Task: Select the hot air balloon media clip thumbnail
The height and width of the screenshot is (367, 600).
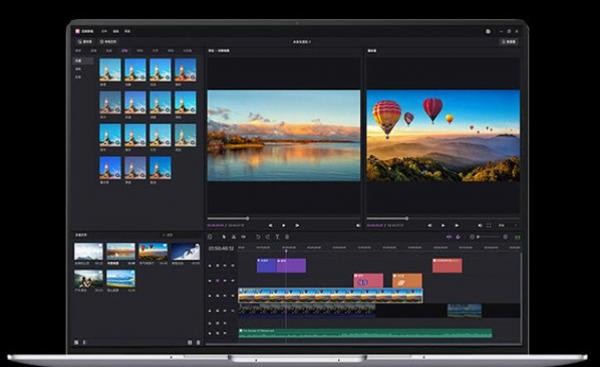Action: pyautogui.click(x=153, y=251)
